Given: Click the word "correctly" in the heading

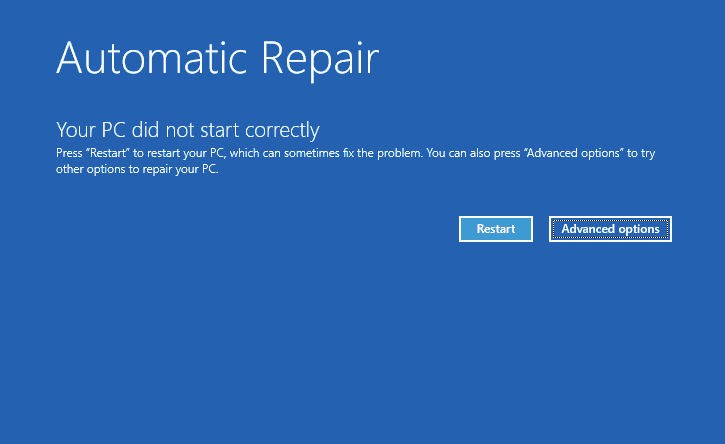Looking at the screenshot, I should [283, 130].
